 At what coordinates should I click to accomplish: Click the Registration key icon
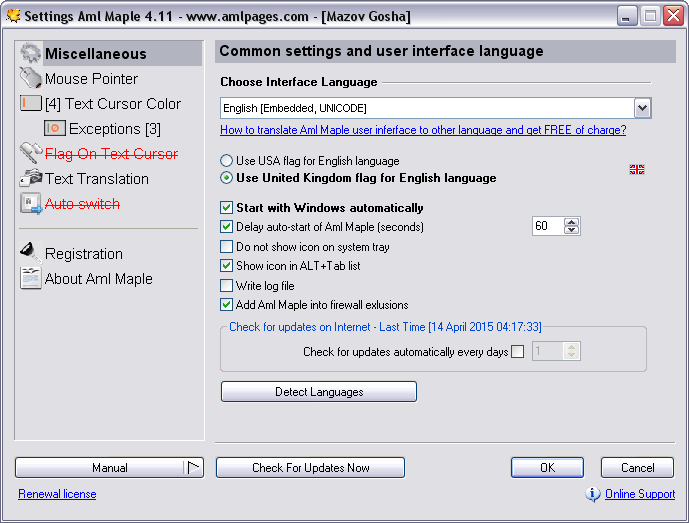pos(30,253)
